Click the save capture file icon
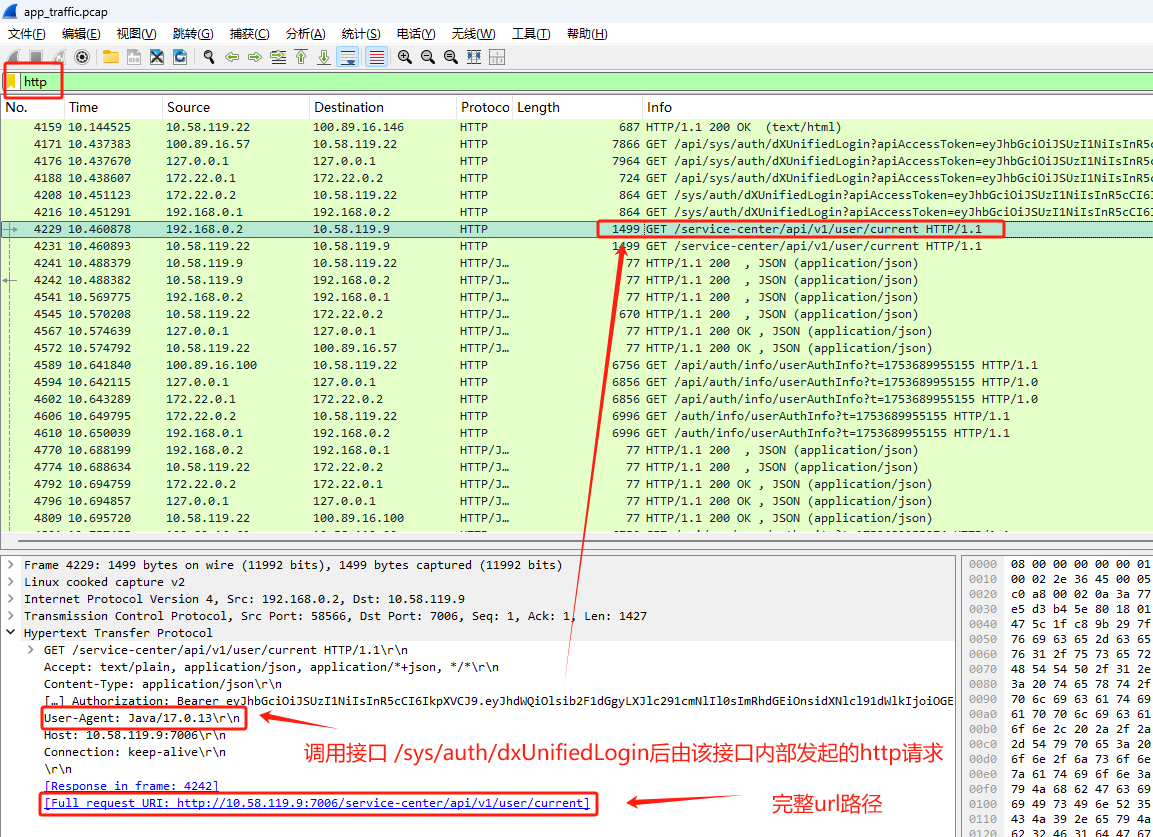This screenshot has width=1153, height=837. coord(134,57)
